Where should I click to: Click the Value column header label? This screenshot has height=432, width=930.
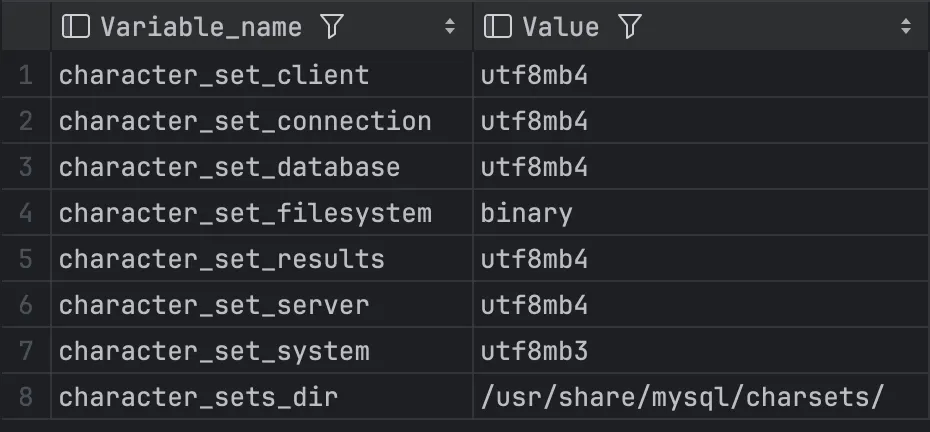click(x=561, y=27)
